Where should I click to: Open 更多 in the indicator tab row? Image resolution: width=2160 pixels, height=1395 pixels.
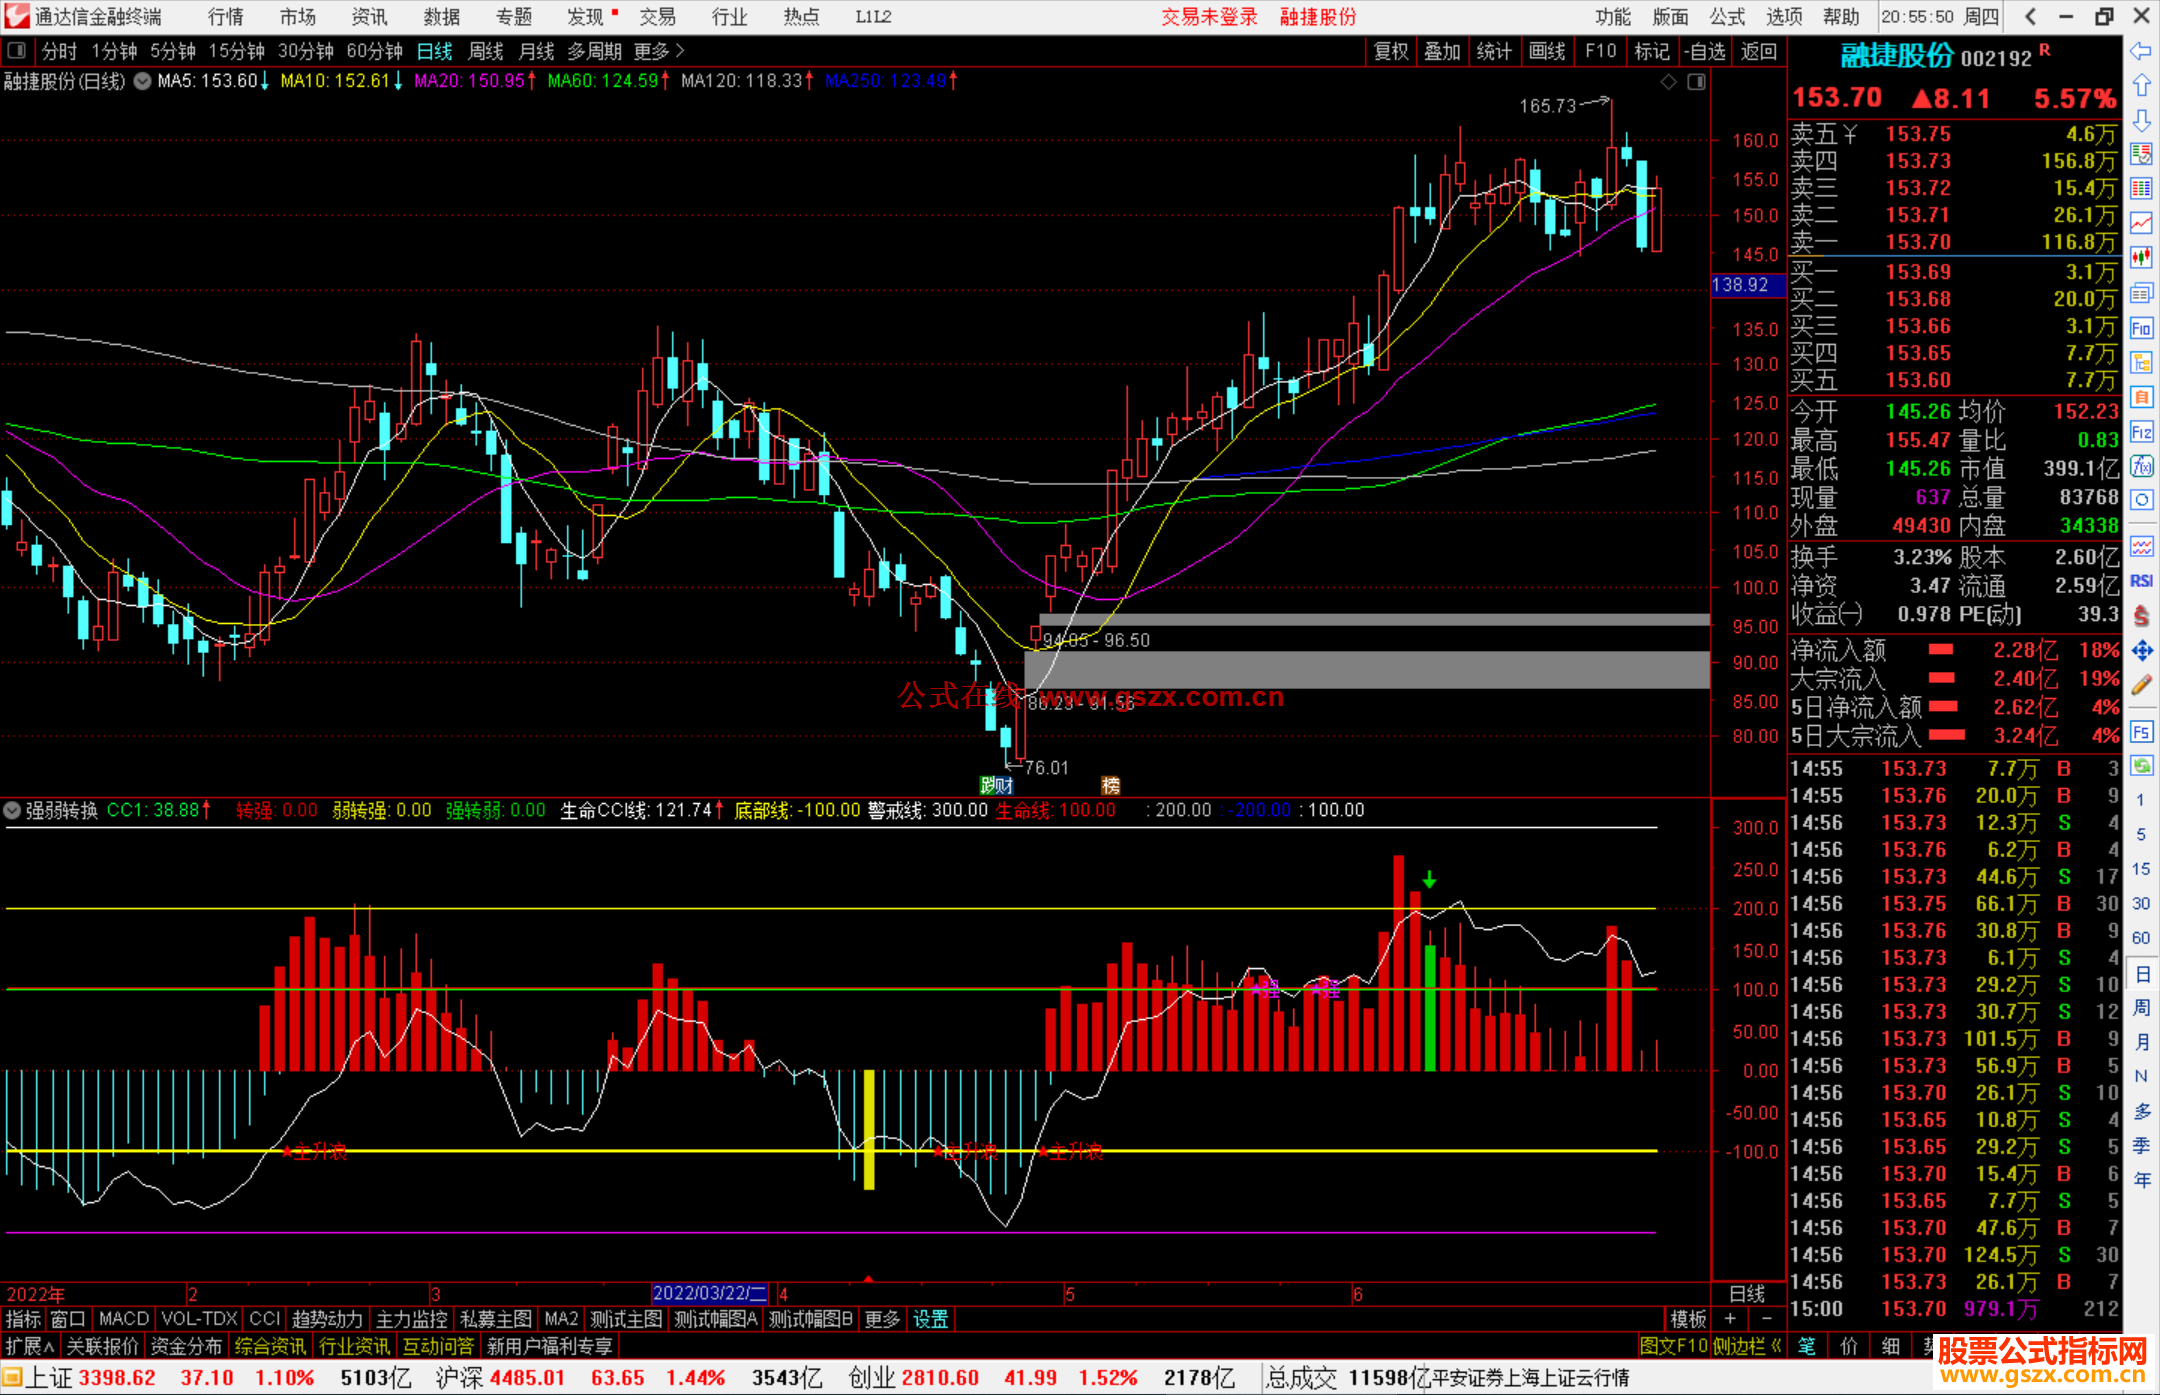pos(882,1319)
